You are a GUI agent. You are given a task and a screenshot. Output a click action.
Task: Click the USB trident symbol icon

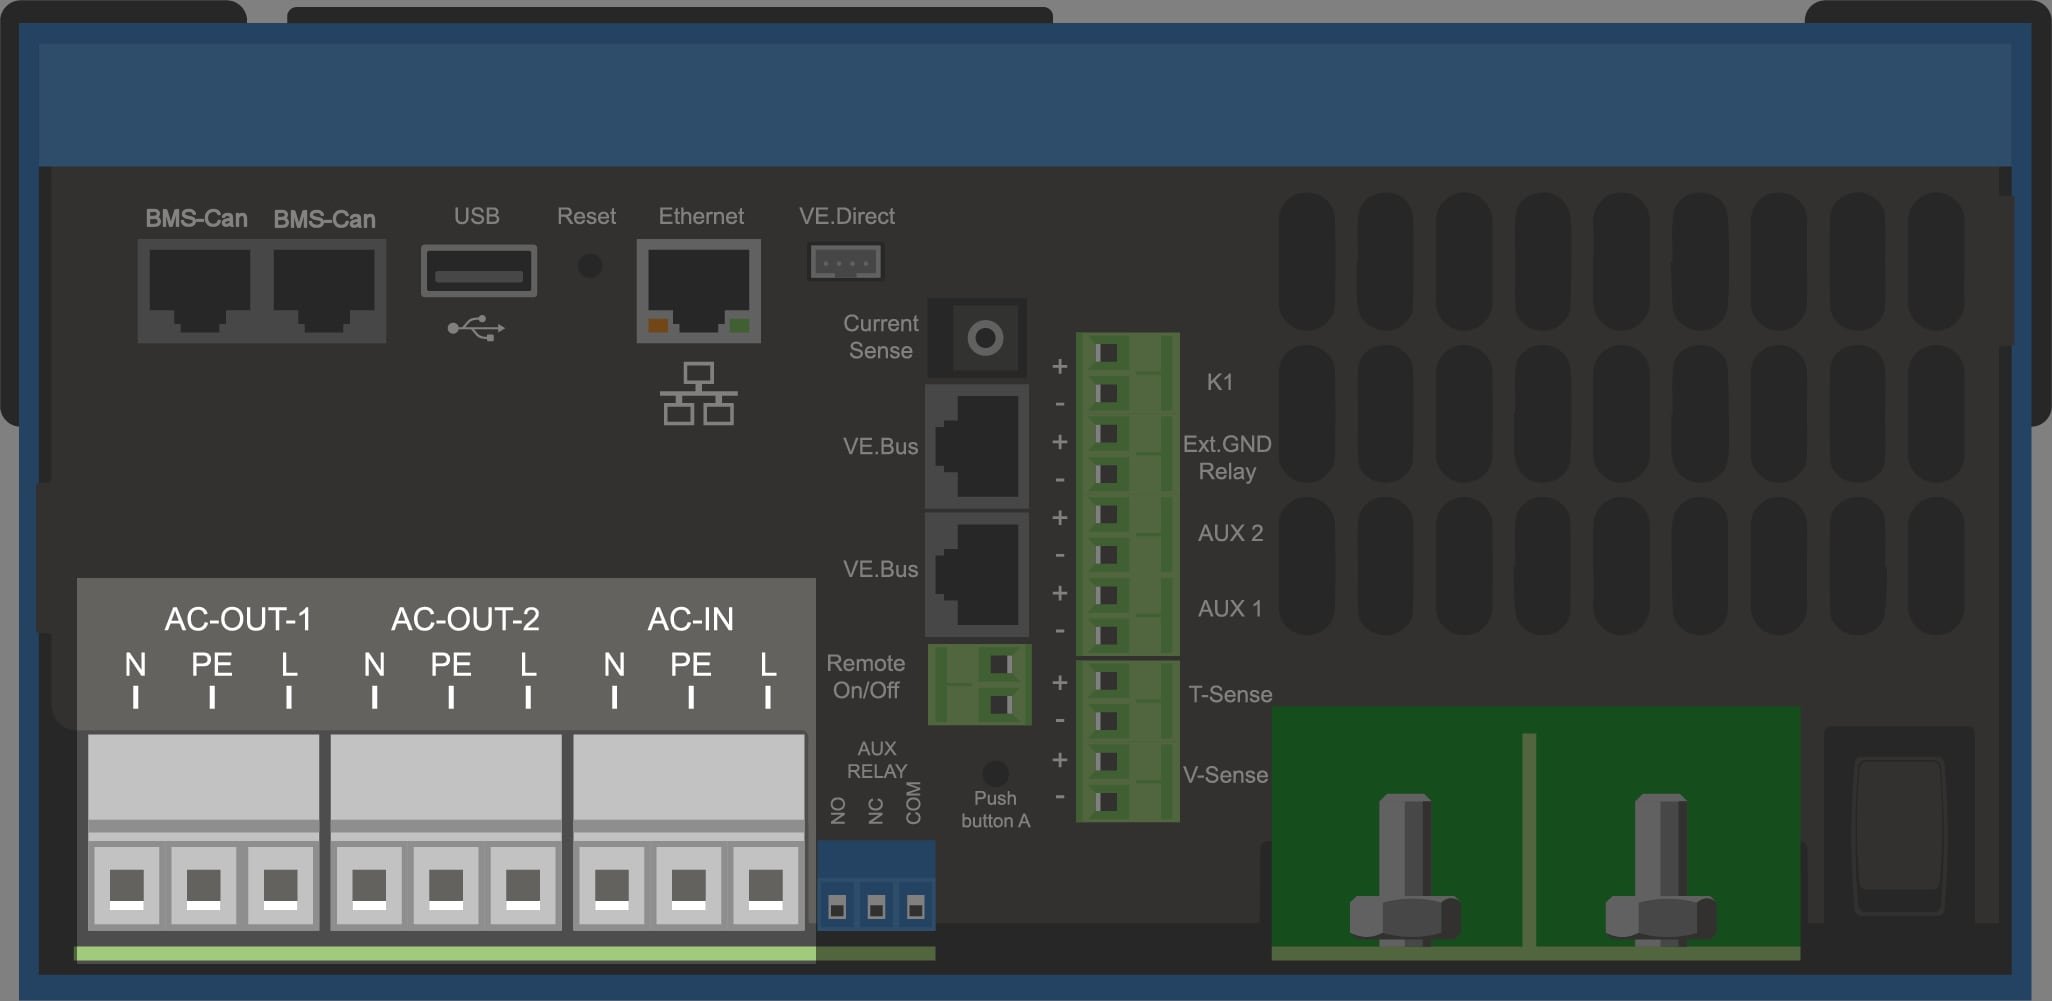(476, 328)
